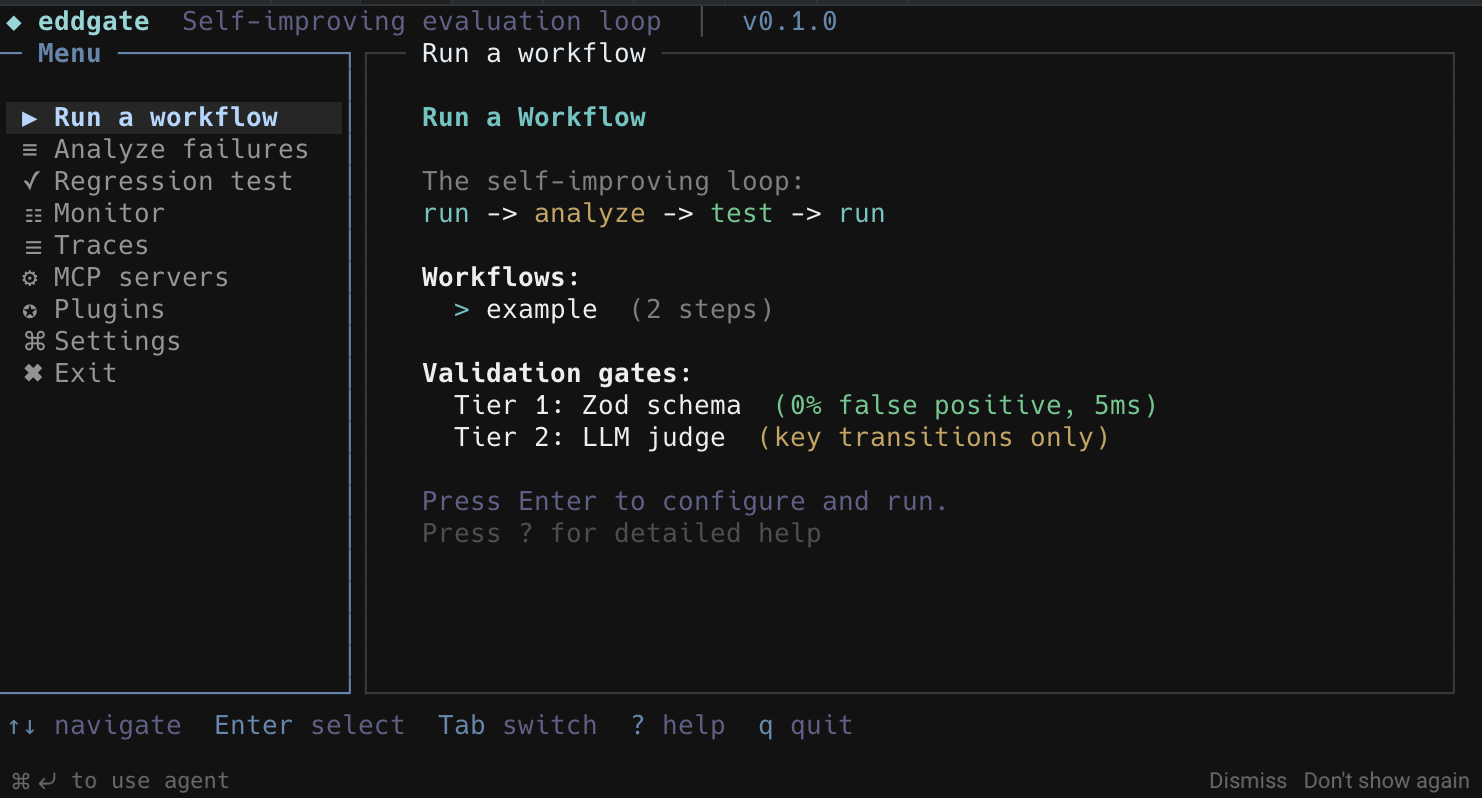Click the X icon beside Exit
The width and height of the screenshot is (1482, 798).
(33, 373)
